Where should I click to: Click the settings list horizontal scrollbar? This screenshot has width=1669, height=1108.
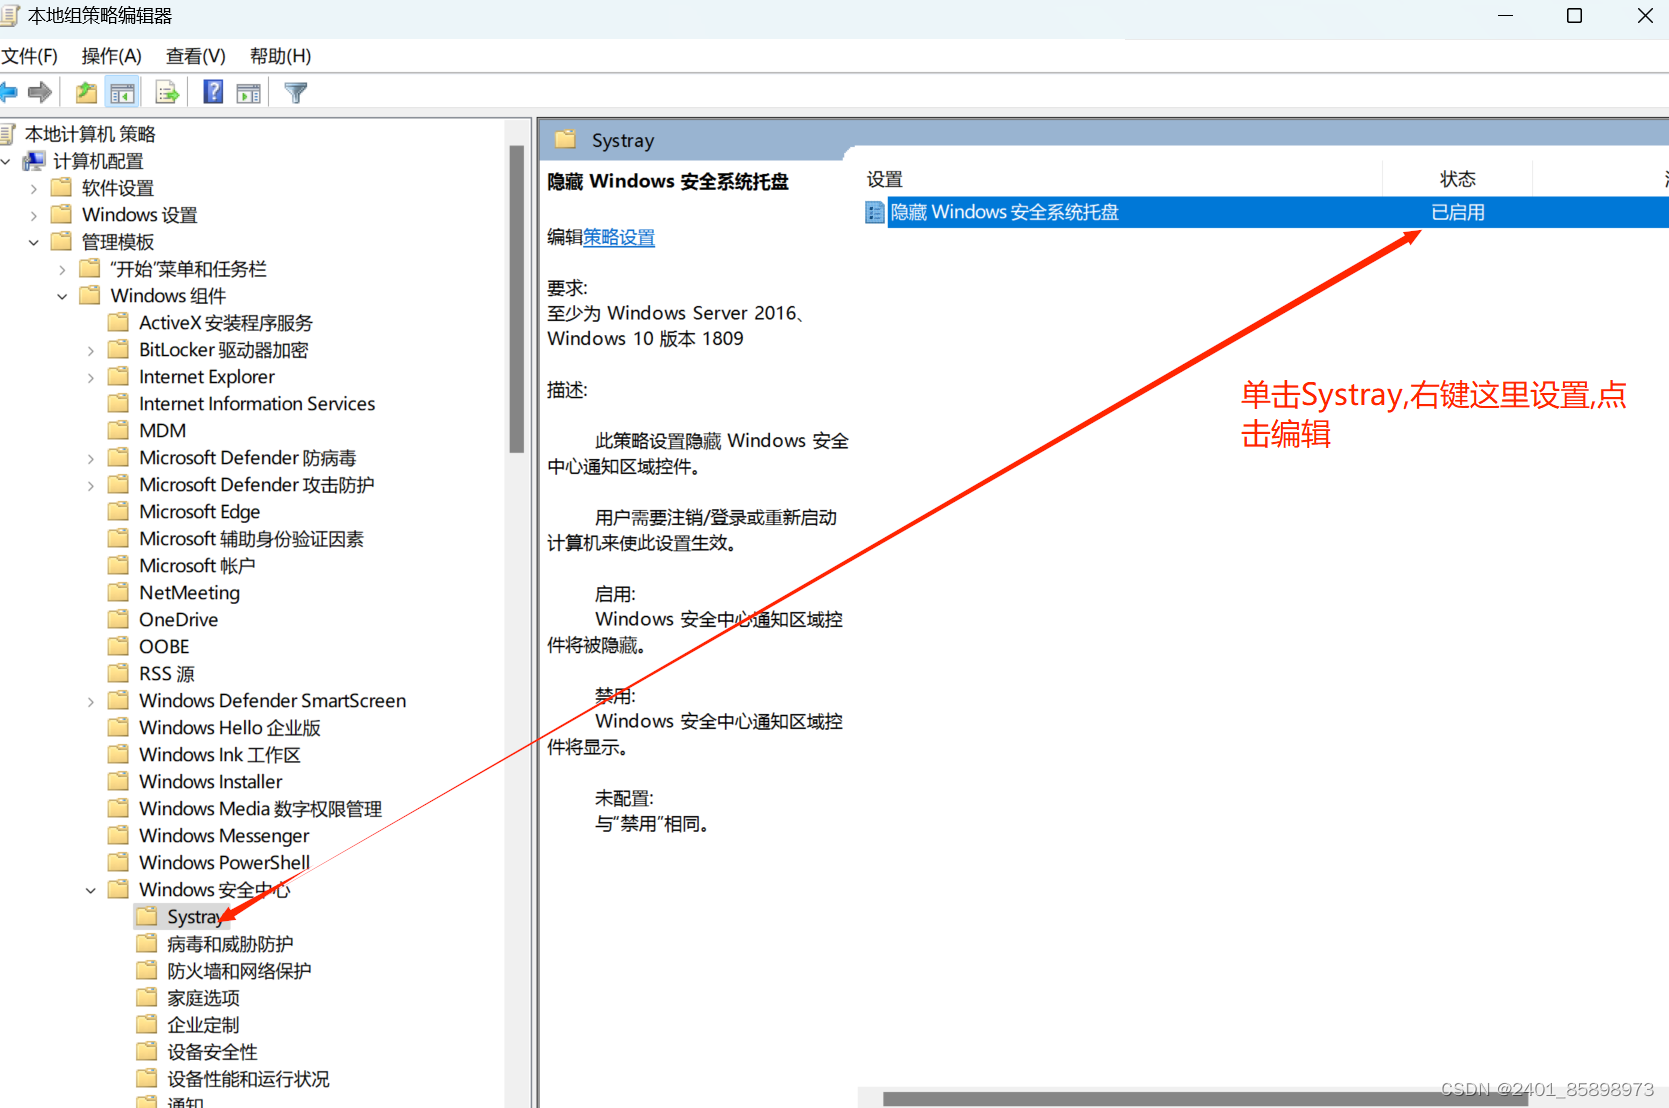click(1205, 1098)
